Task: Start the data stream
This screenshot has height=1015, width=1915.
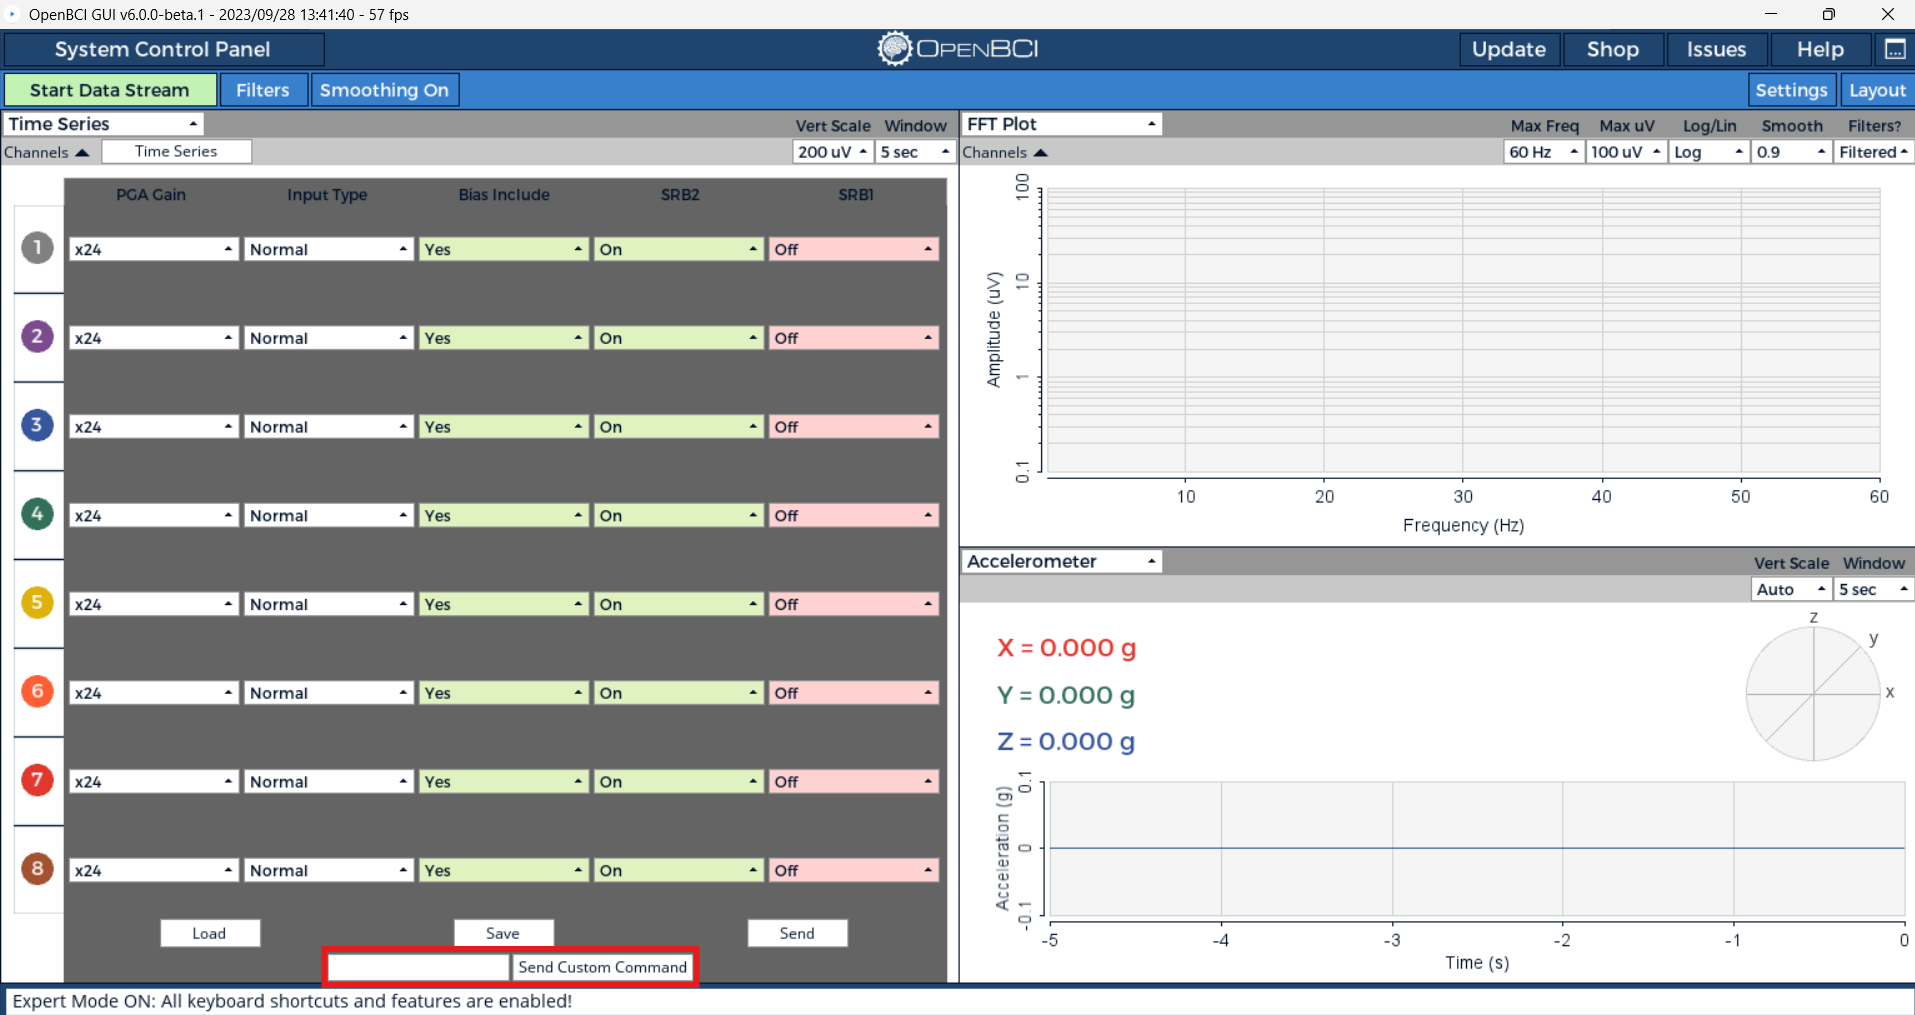Action: pos(110,90)
